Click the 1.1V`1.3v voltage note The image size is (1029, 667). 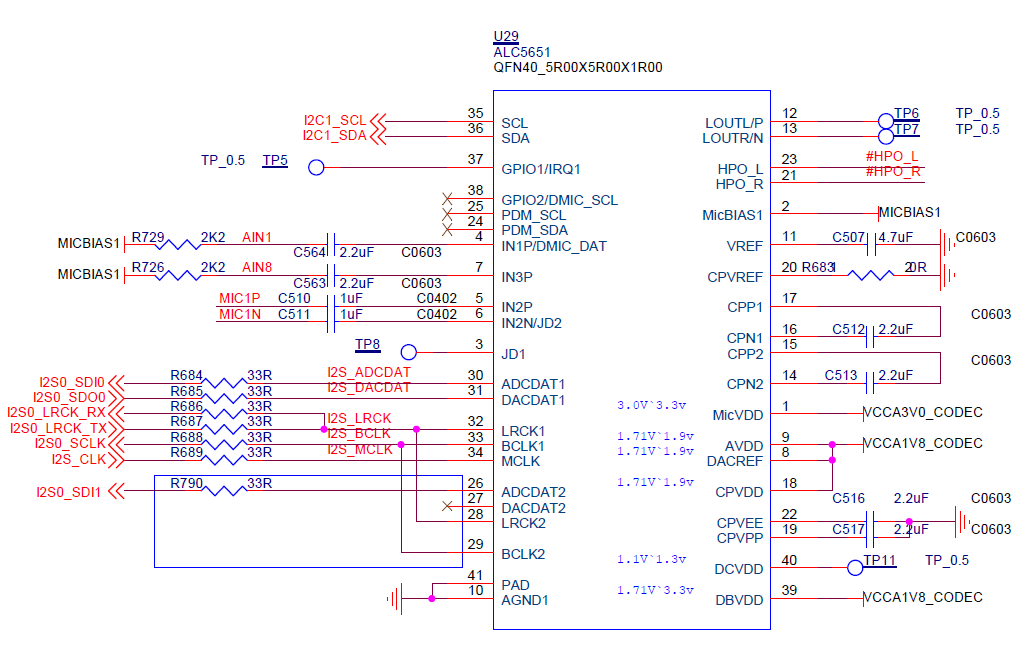(652, 559)
